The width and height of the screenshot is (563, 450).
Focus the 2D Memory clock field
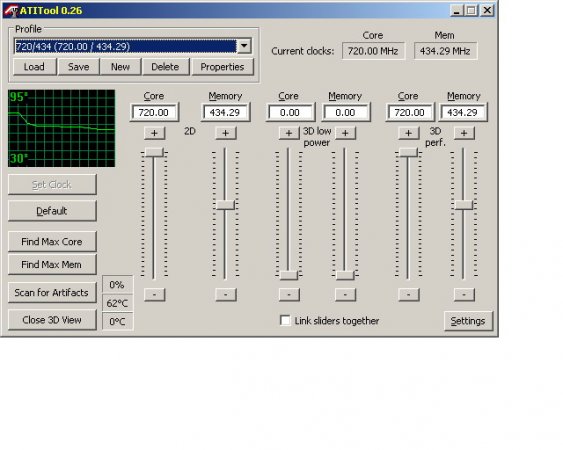[x=225, y=112]
